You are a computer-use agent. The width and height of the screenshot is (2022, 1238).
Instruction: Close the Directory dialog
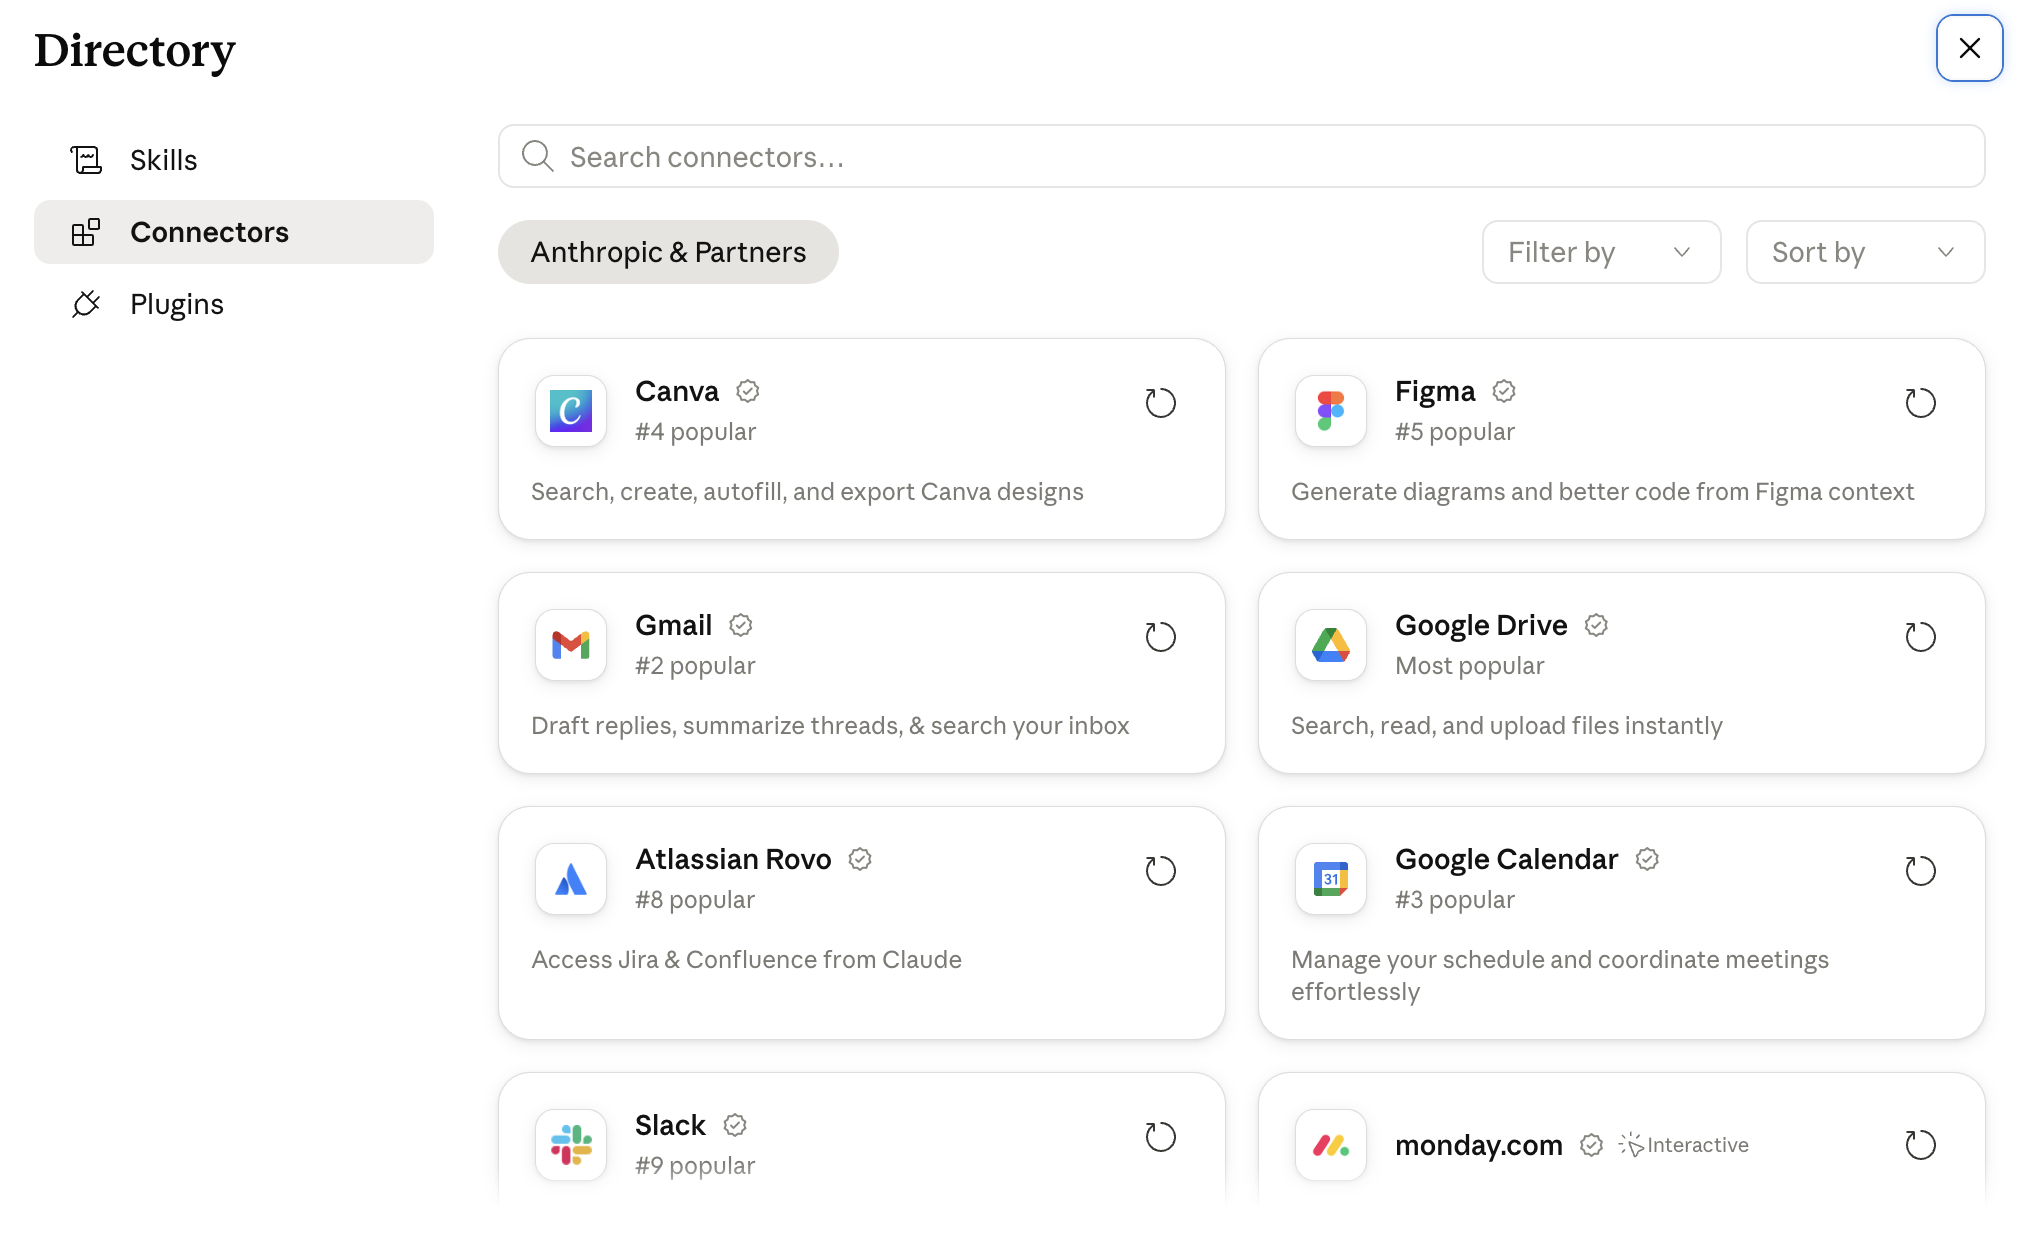point(1969,48)
